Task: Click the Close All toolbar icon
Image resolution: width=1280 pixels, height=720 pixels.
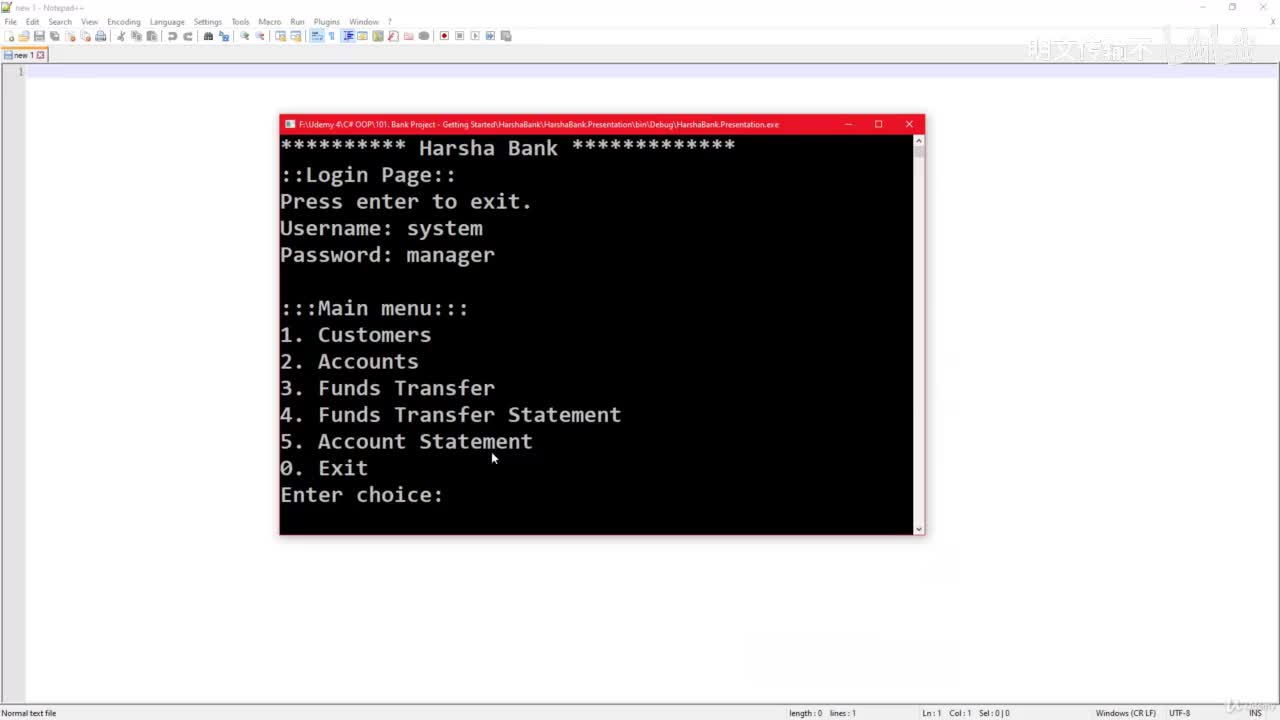Action: point(85,36)
